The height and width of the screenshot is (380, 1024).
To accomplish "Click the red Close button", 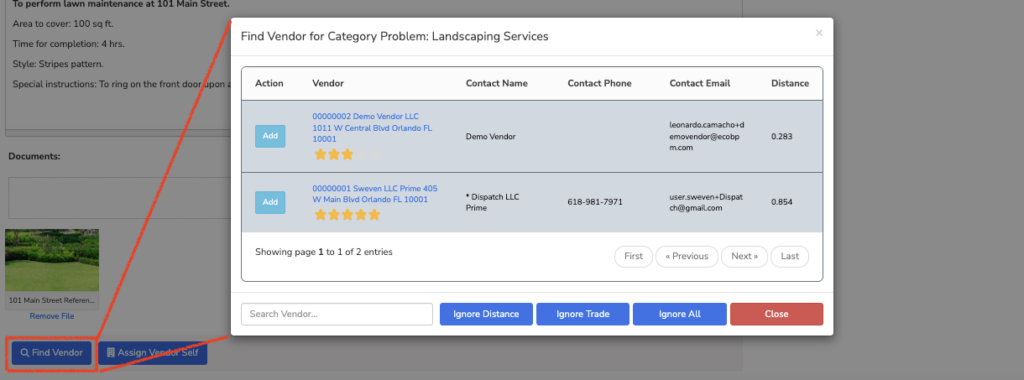I will pos(776,314).
